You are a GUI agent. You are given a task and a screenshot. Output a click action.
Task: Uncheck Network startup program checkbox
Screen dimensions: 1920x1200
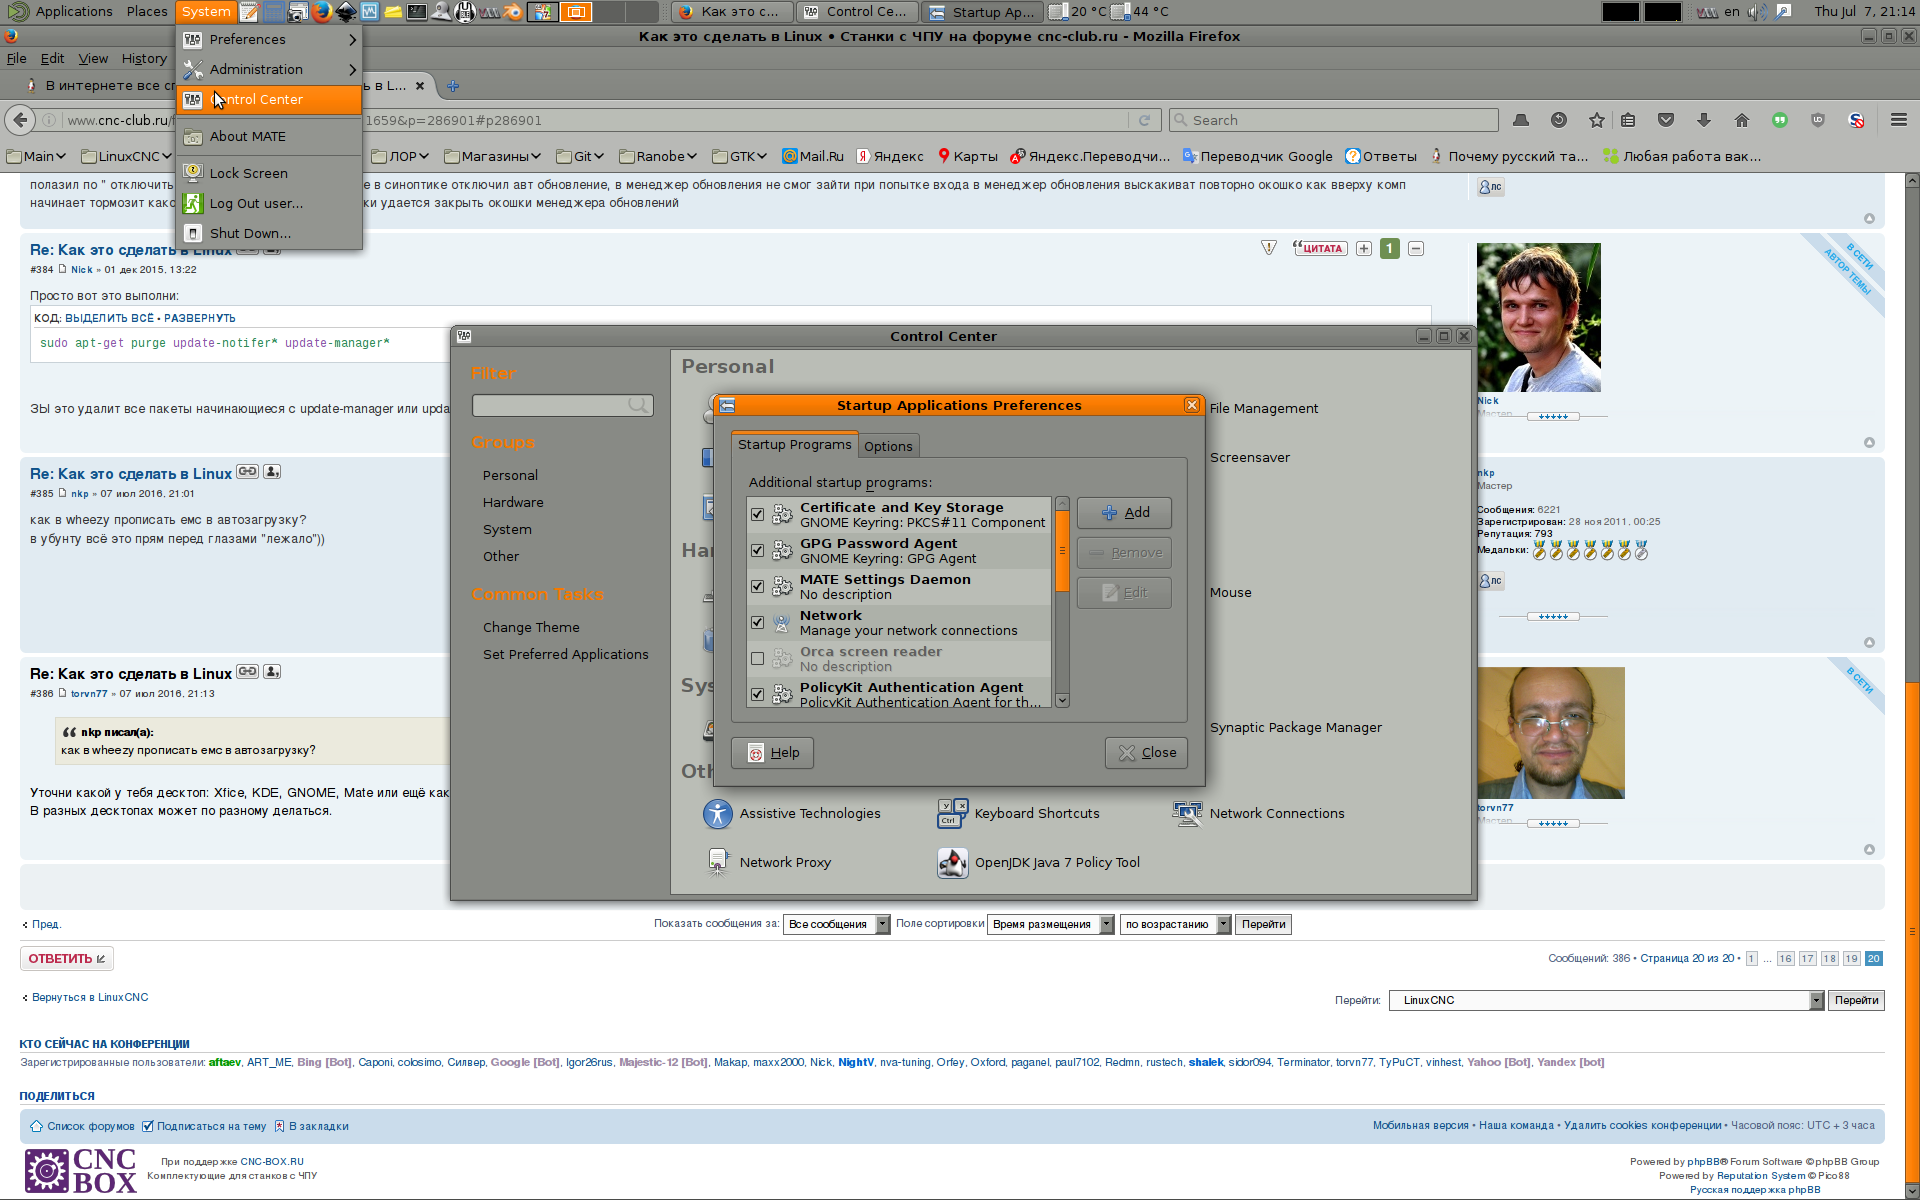(x=757, y=623)
